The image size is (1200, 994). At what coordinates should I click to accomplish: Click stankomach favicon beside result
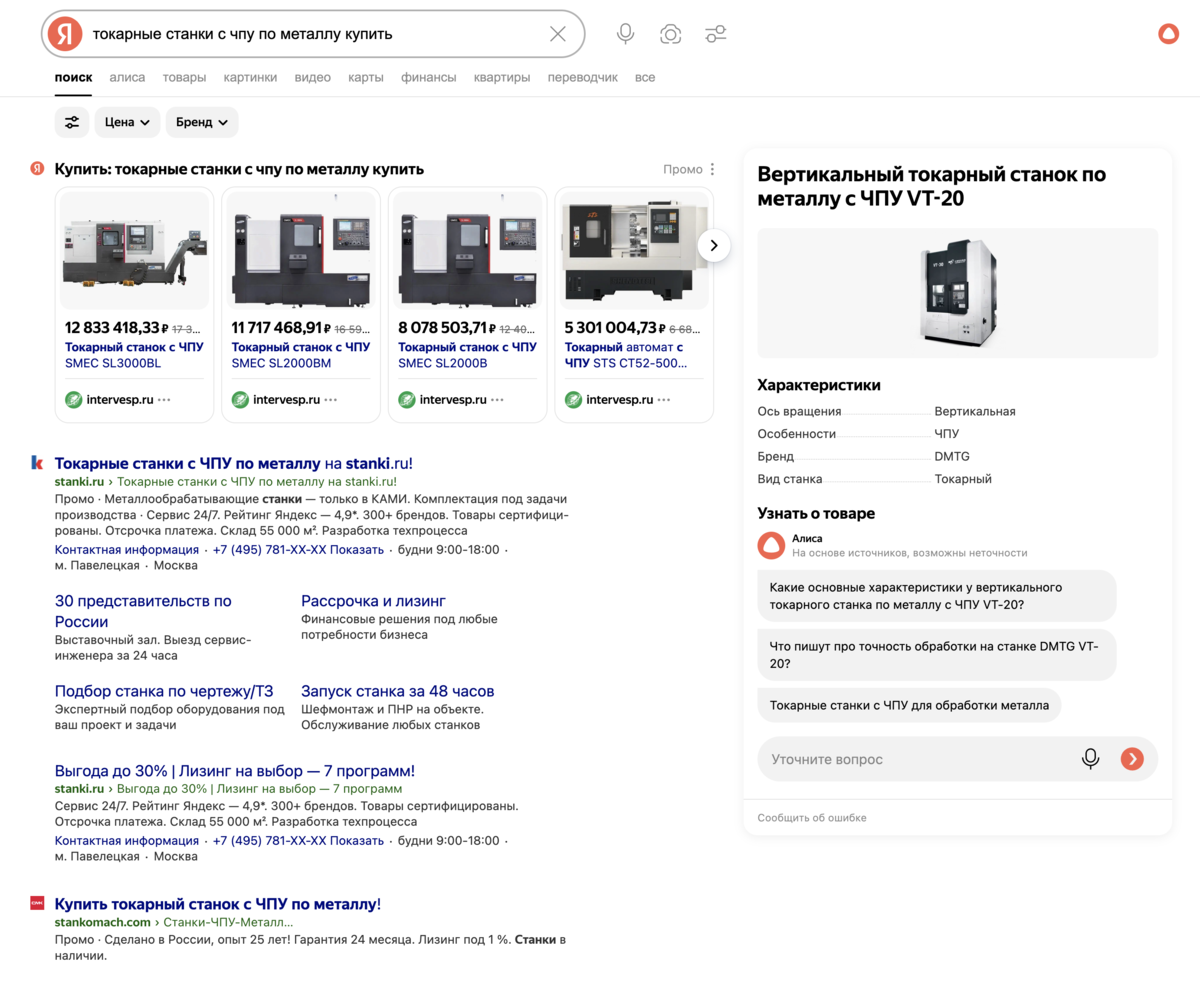[37, 904]
